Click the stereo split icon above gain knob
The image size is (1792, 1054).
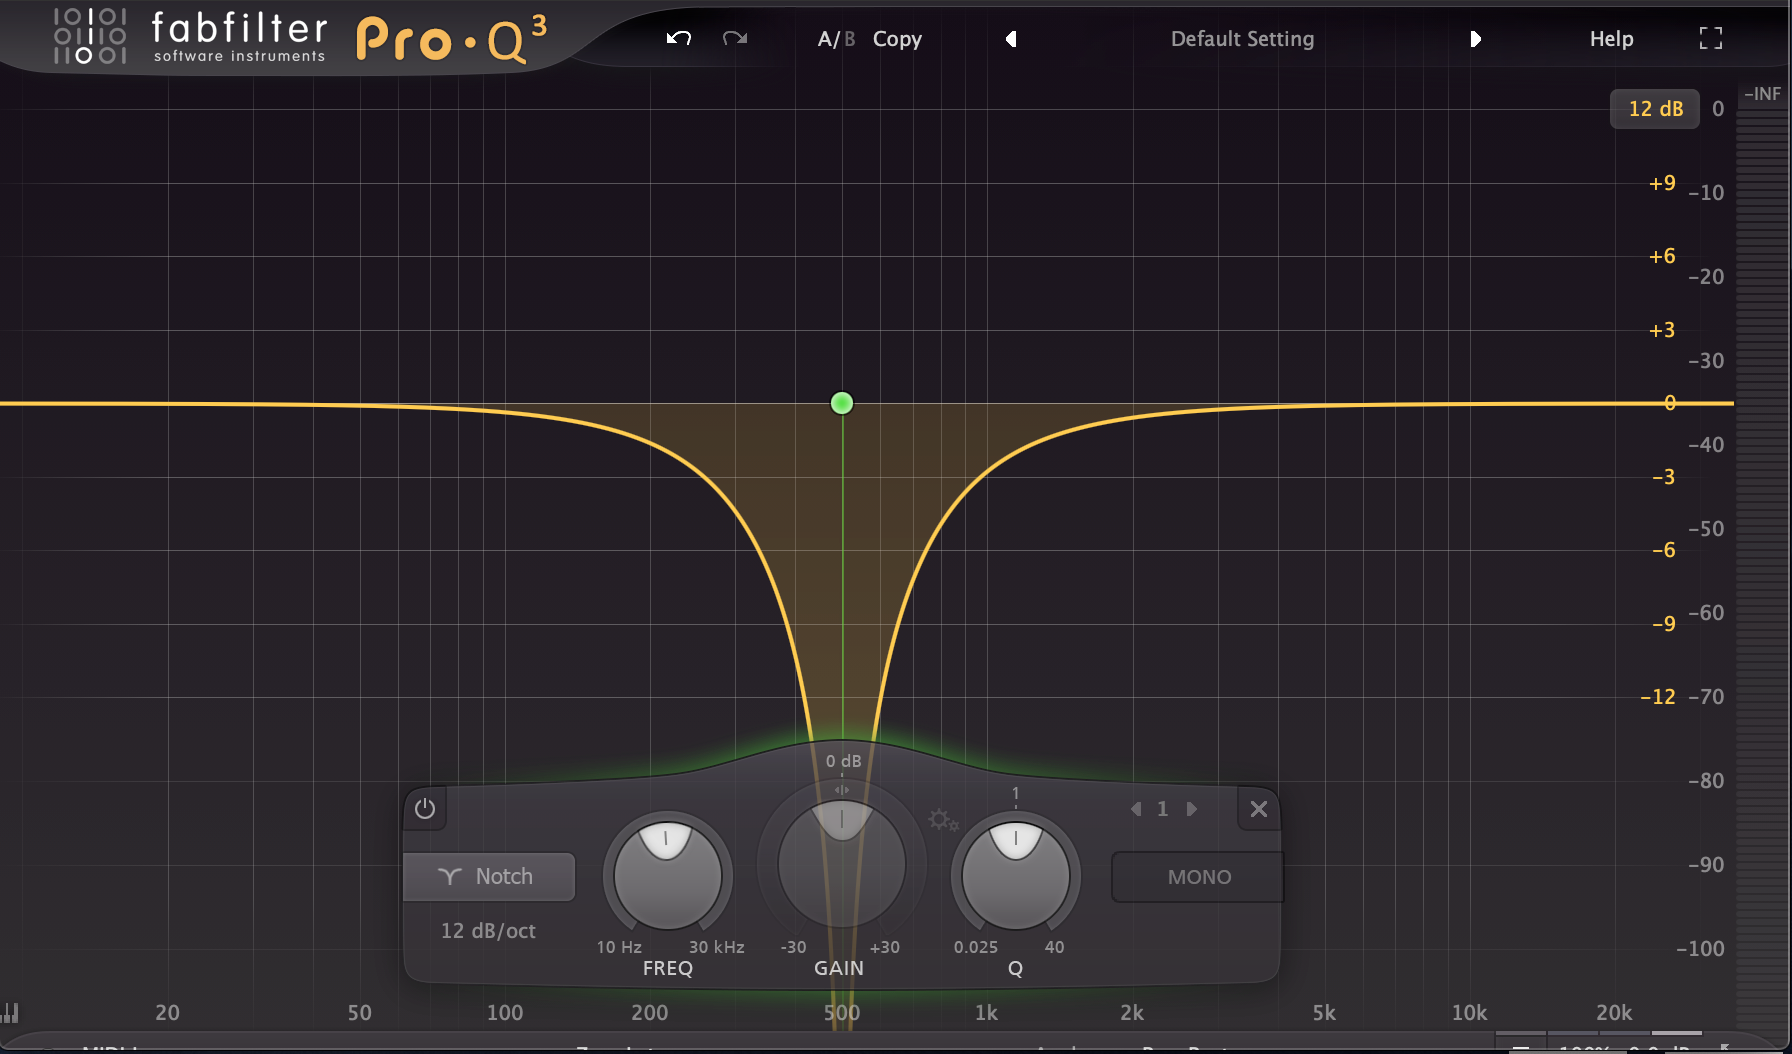point(842,790)
